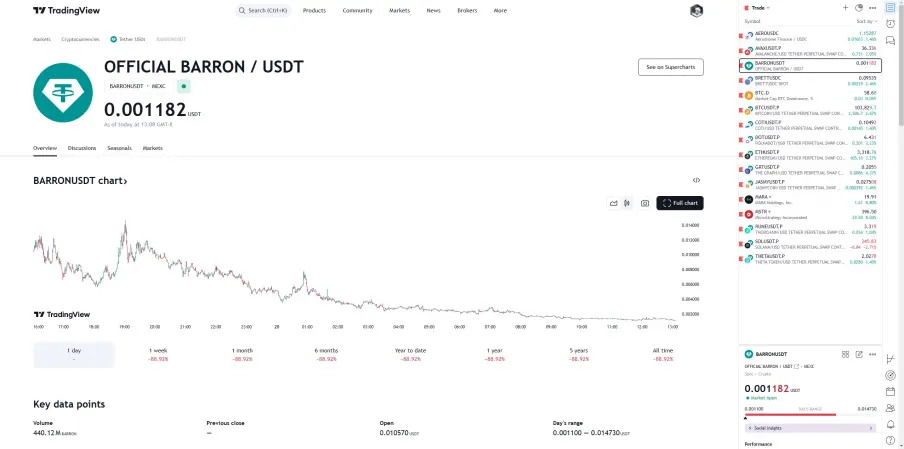This screenshot has height=449, width=904.
Task: Select BTCUSDT.P in the watchlist
Action: [x=810, y=111]
